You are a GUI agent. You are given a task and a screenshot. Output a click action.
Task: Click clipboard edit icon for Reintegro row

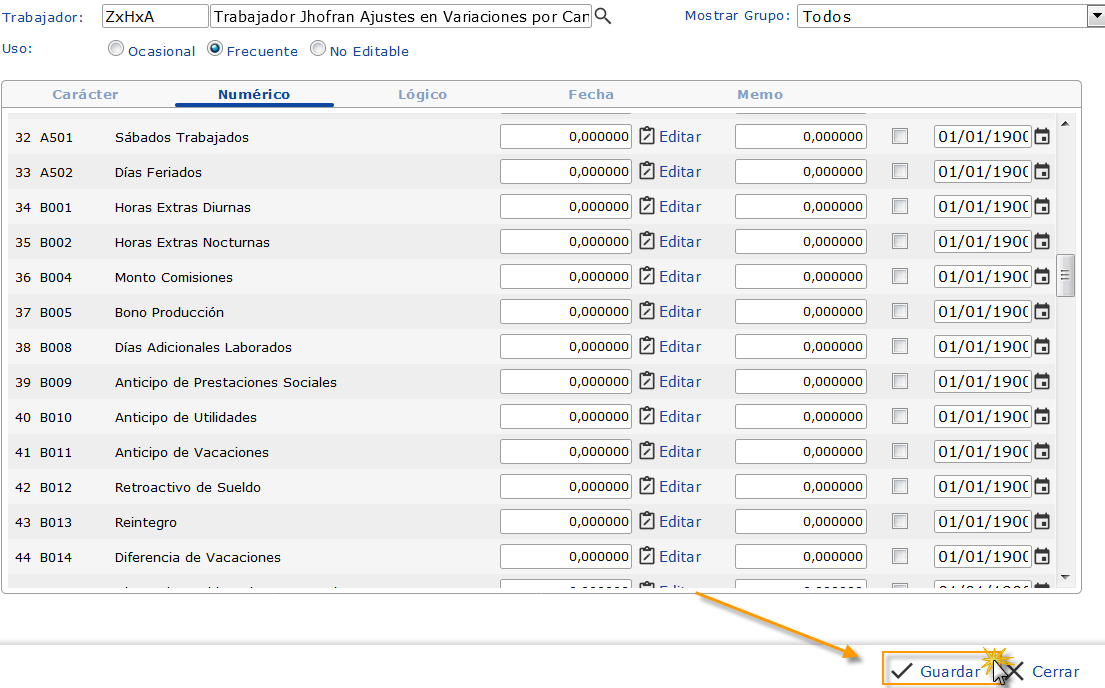click(647, 522)
